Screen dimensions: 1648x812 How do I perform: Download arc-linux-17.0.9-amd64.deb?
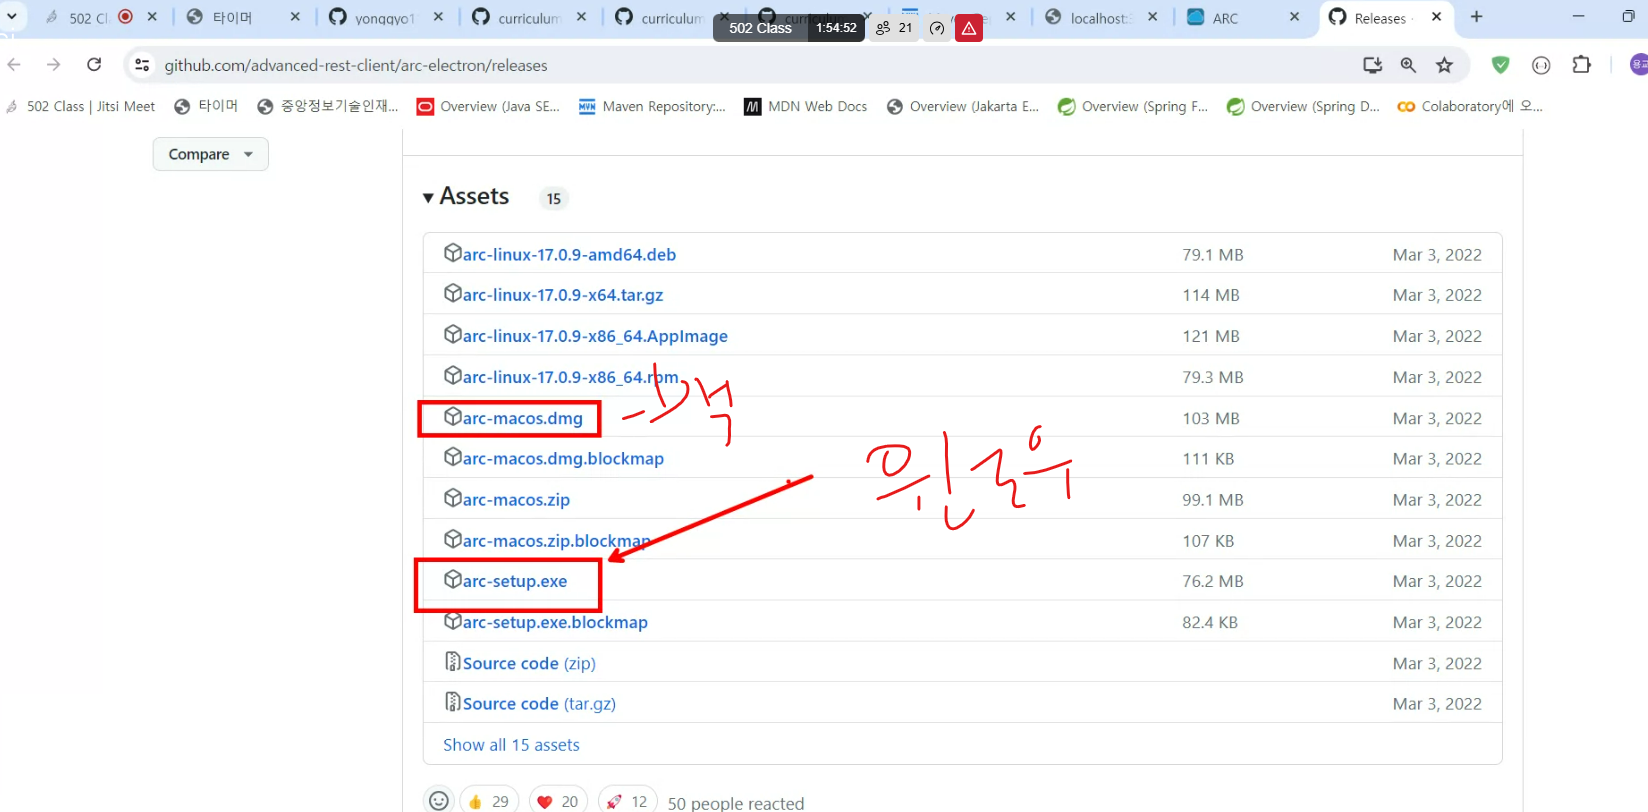[569, 254]
